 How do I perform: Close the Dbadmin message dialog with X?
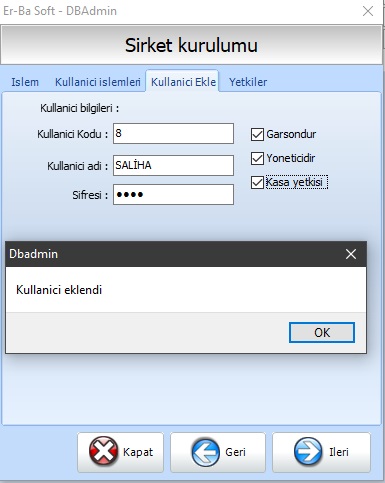pyautogui.click(x=351, y=254)
